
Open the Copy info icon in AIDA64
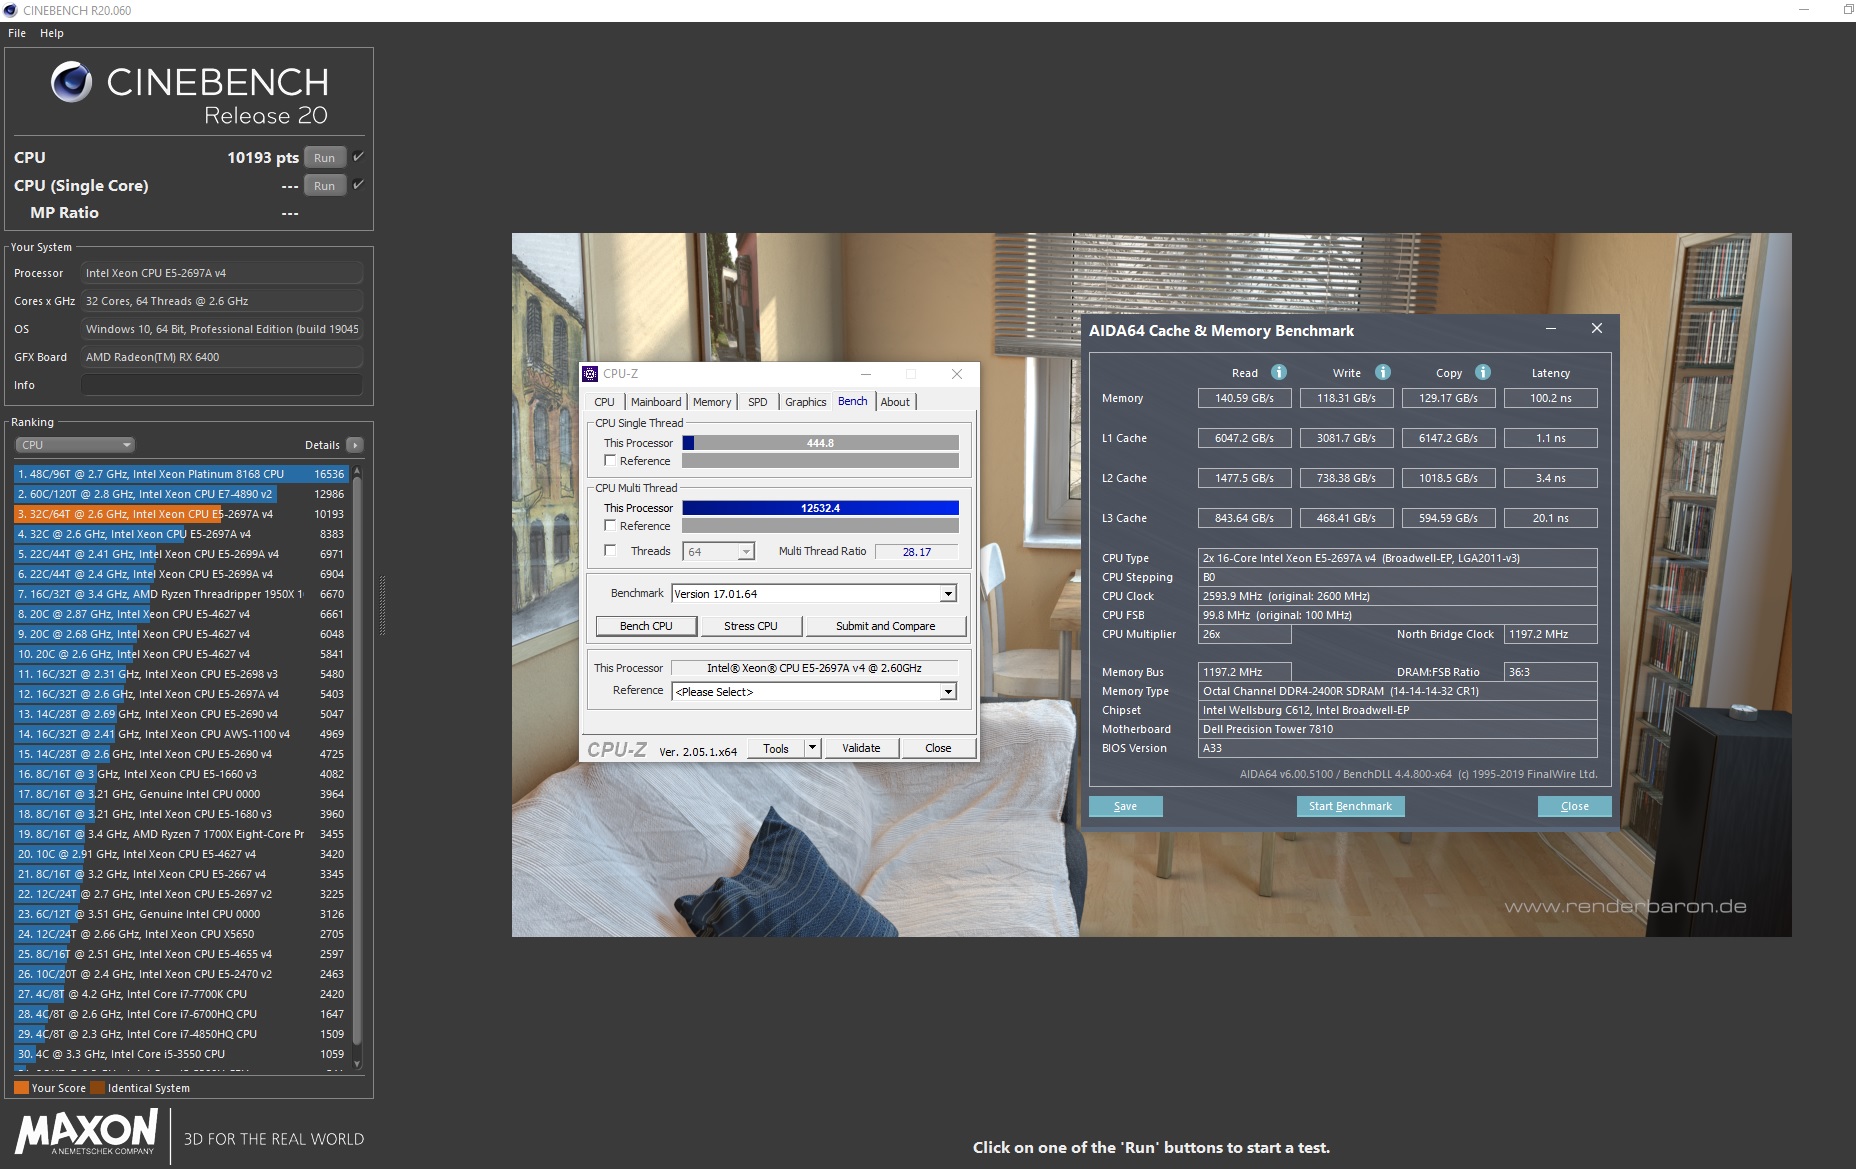click(1483, 372)
